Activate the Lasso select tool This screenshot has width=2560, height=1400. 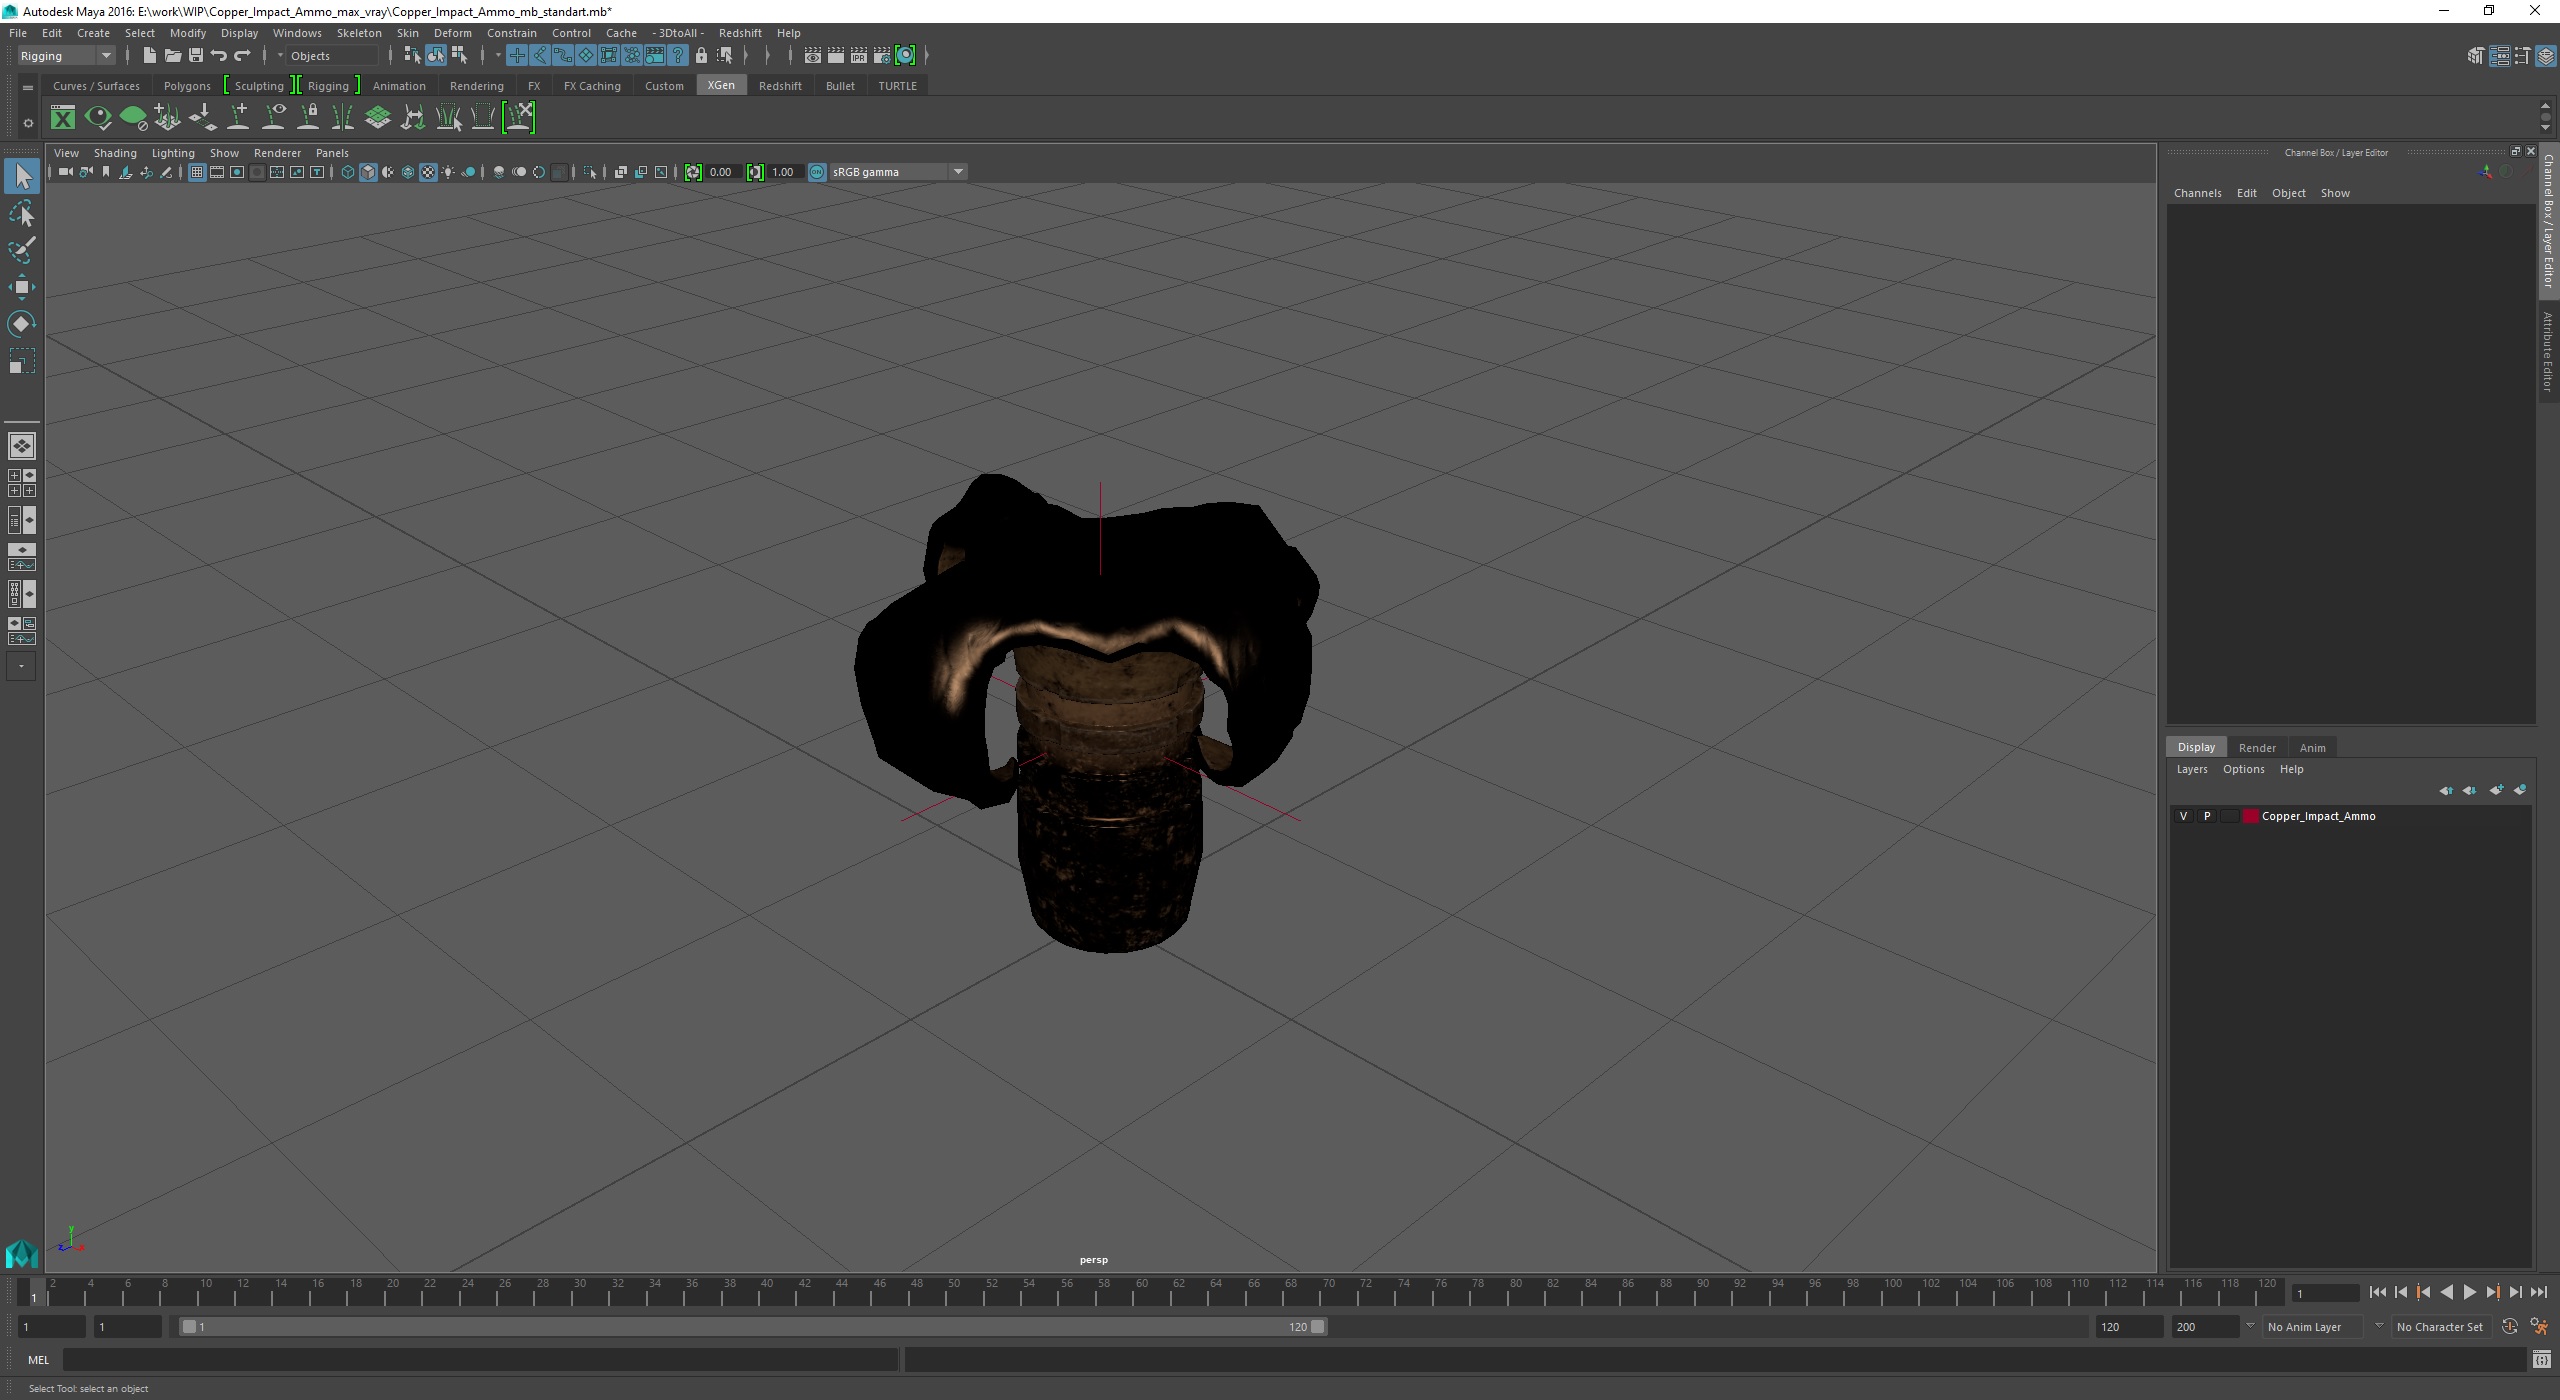click(22, 214)
